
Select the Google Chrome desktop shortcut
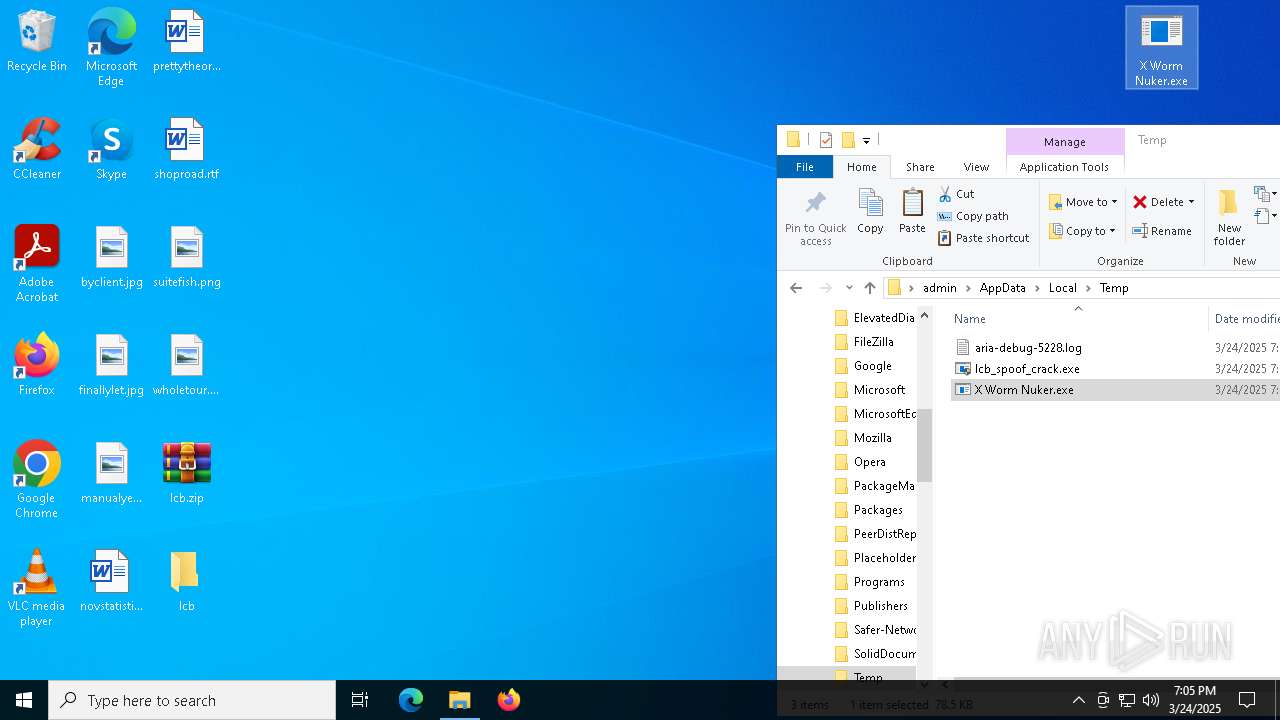click(x=37, y=480)
